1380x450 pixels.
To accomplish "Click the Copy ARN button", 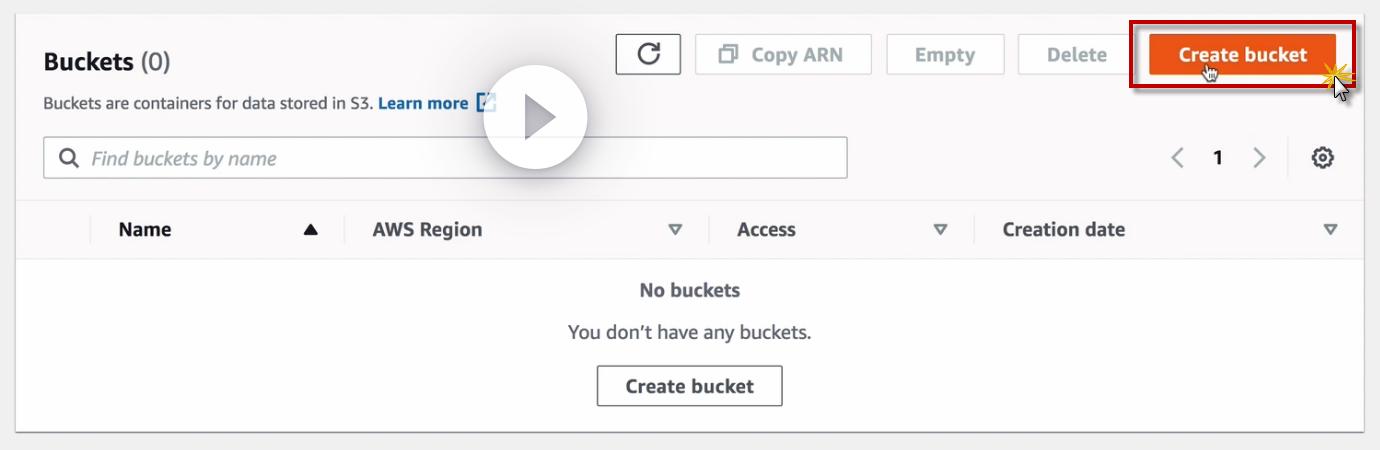I will click(x=783, y=54).
